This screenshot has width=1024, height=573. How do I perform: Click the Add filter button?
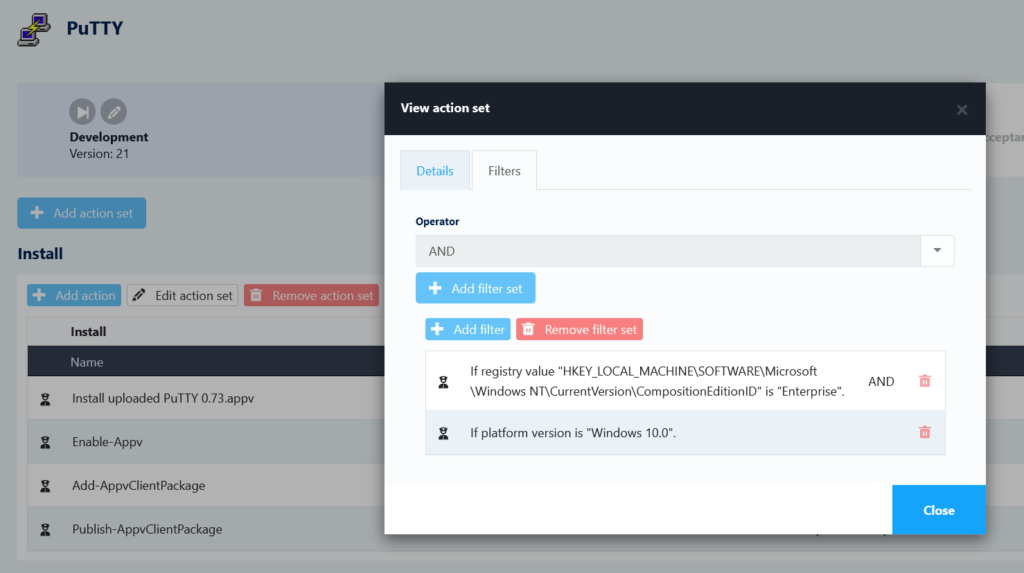click(x=468, y=329)
